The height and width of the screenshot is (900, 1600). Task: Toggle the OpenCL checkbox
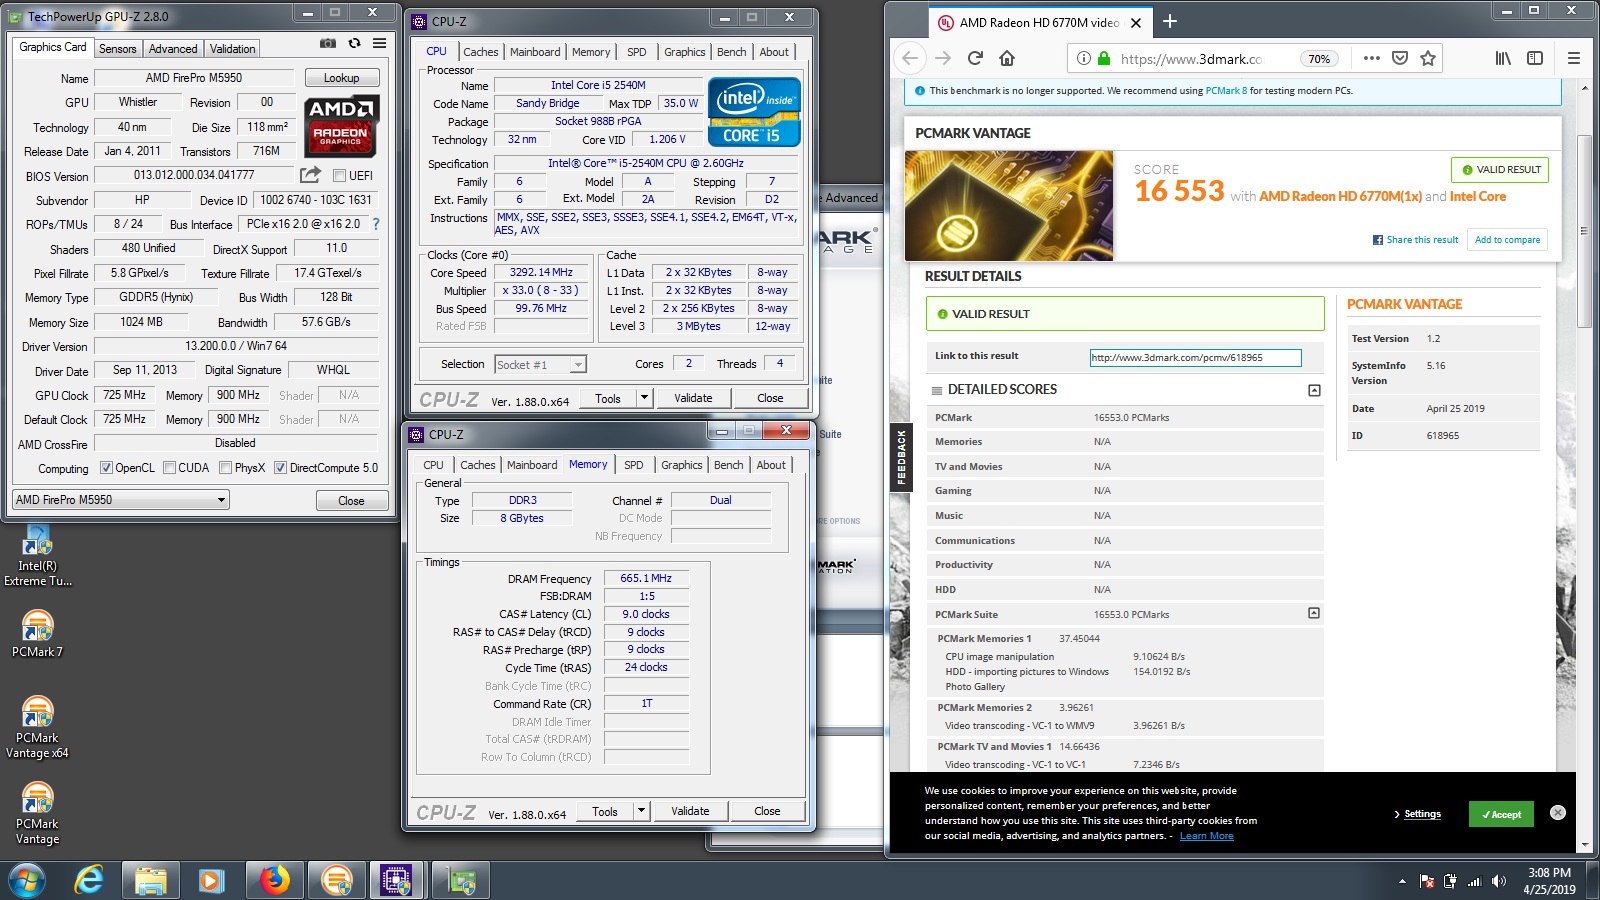(107, 468)
